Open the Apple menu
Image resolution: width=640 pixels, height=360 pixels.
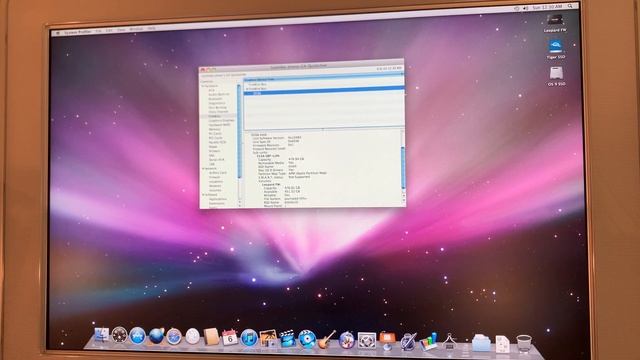coord(58,33)
